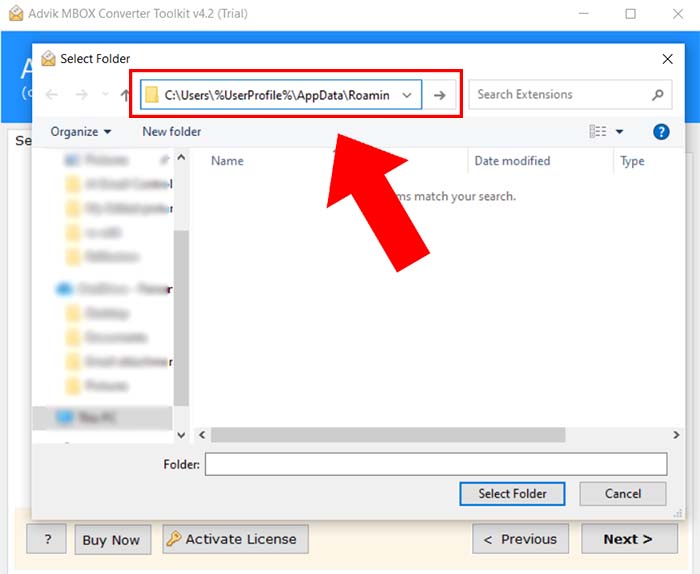Cancel the Select Folder dialog

[623, 494]
